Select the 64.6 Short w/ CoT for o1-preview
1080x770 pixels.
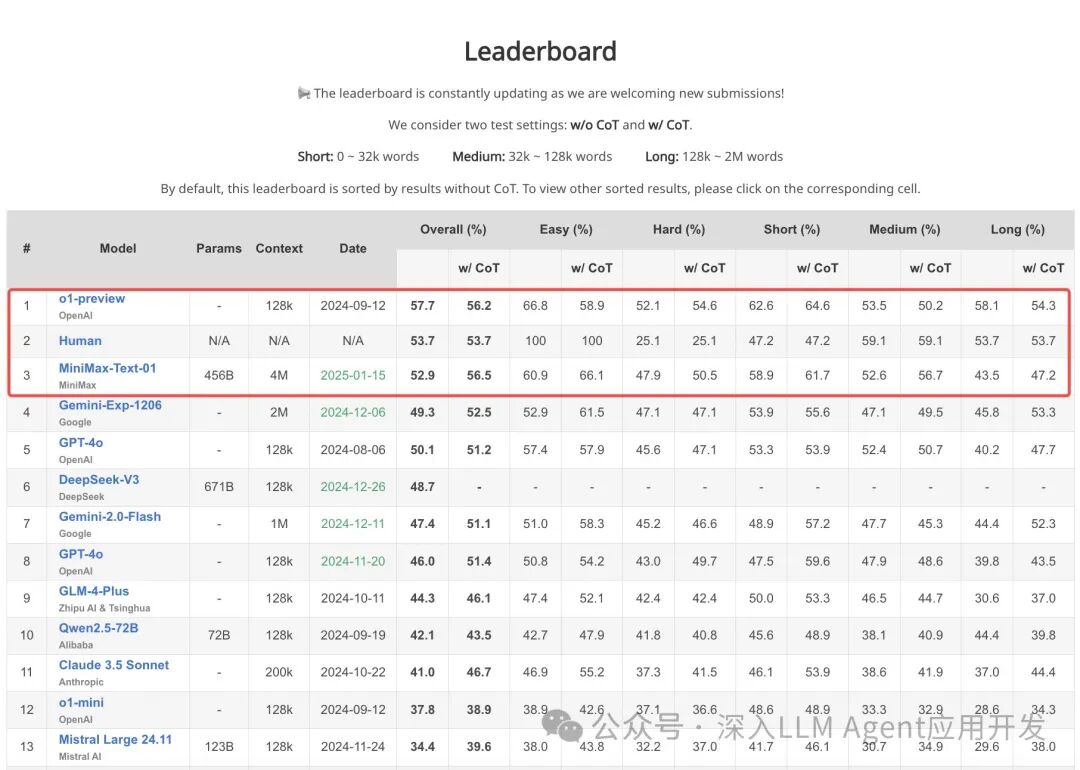point(818,306)
